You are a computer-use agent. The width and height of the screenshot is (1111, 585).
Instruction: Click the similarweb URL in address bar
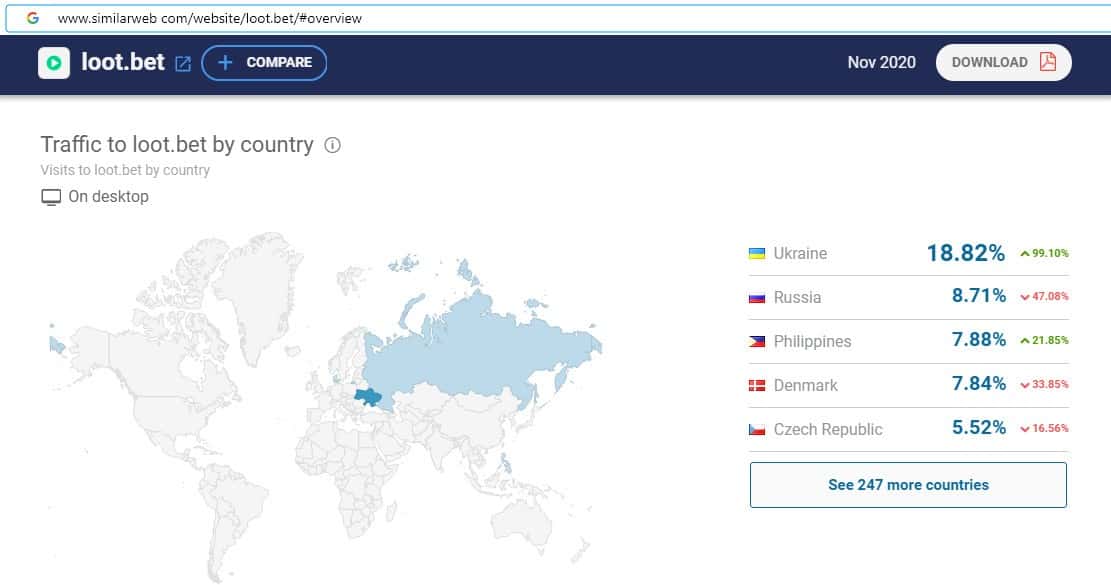pos(210,18)
